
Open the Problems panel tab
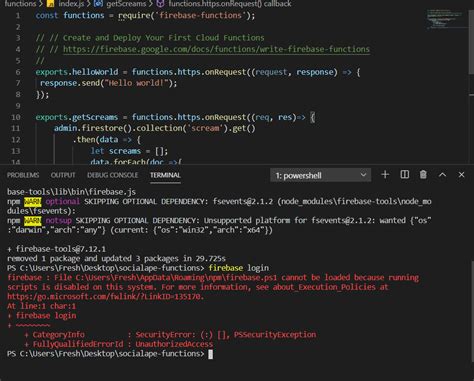coord(23,175)
